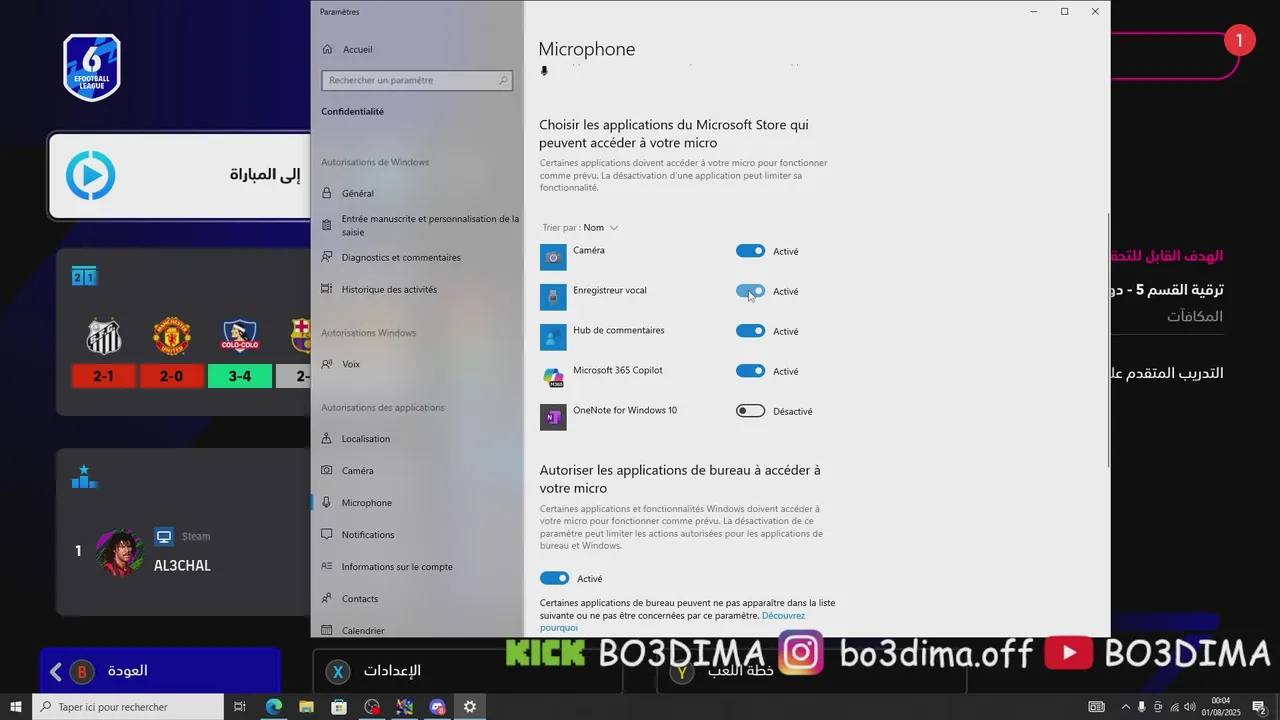Click the taskbar clock showing 00:04
Screen dimensions: 1280x720
click(x=1222, y=707)
